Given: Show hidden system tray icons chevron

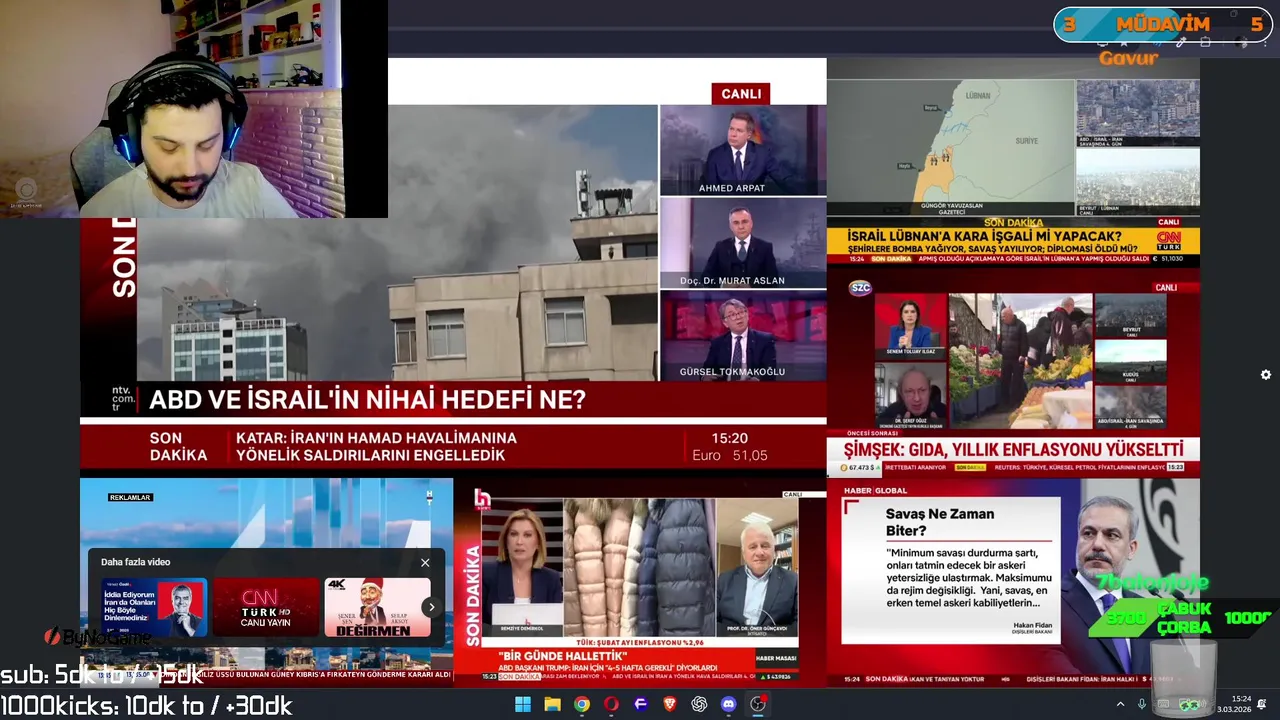Looking at the screenshot, I should [x=1121, y=704].
